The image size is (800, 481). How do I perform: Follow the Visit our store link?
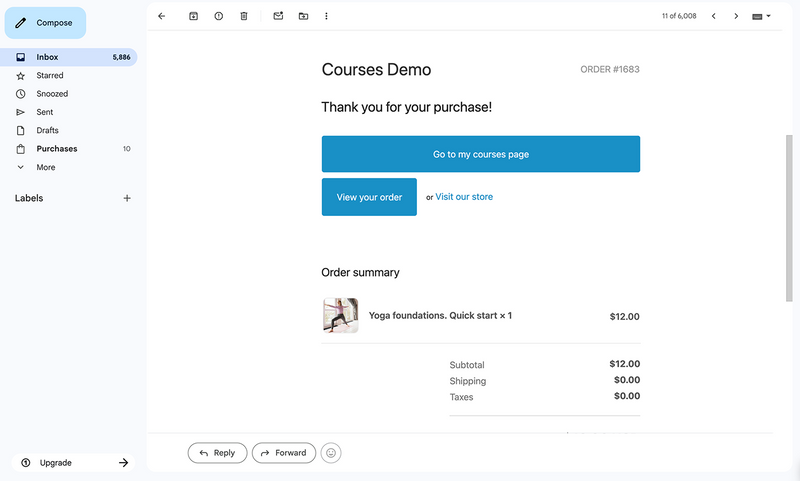(x=464, y=197)
